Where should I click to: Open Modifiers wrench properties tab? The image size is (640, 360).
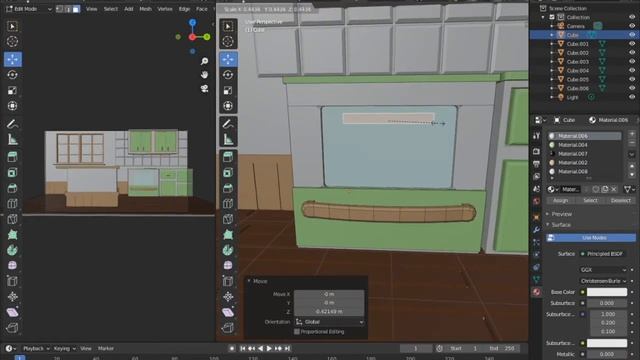(536, 230)
